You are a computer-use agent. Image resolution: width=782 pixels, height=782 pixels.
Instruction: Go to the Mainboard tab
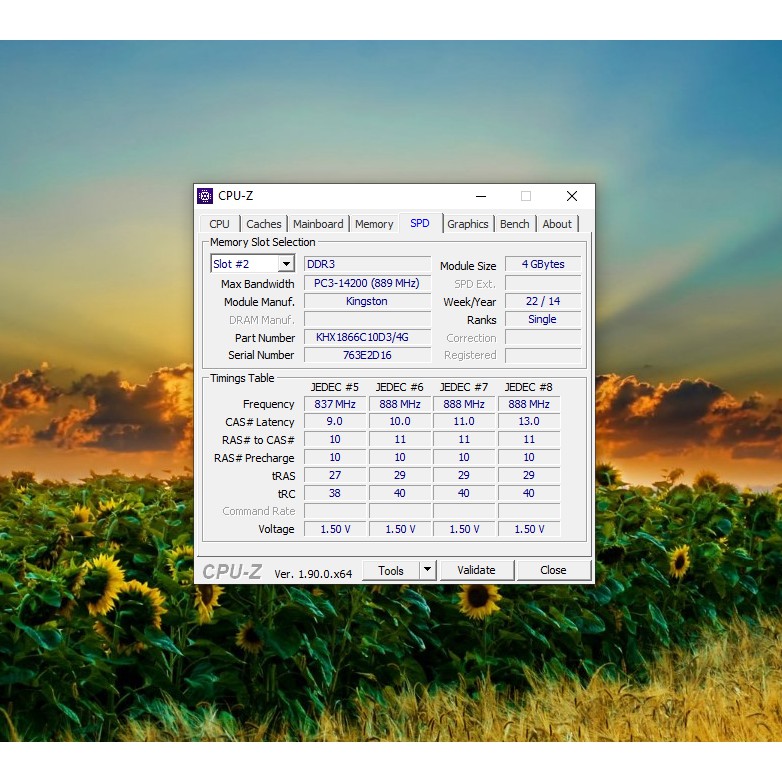[318, 224]
